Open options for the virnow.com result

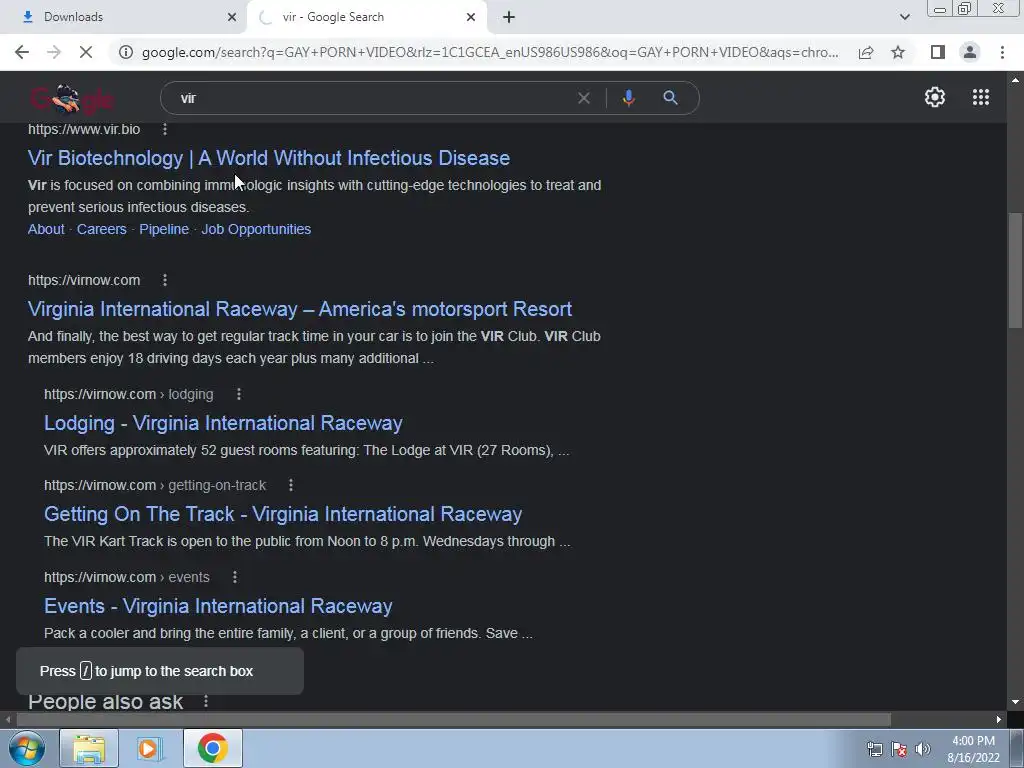click(x=165, y=280)
